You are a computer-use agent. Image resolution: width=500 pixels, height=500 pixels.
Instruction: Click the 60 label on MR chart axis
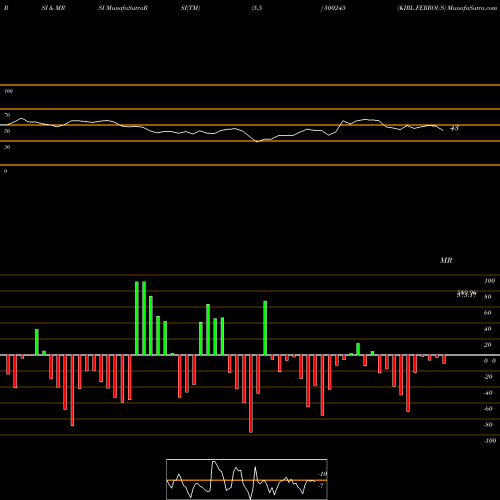tap(488, 313)
